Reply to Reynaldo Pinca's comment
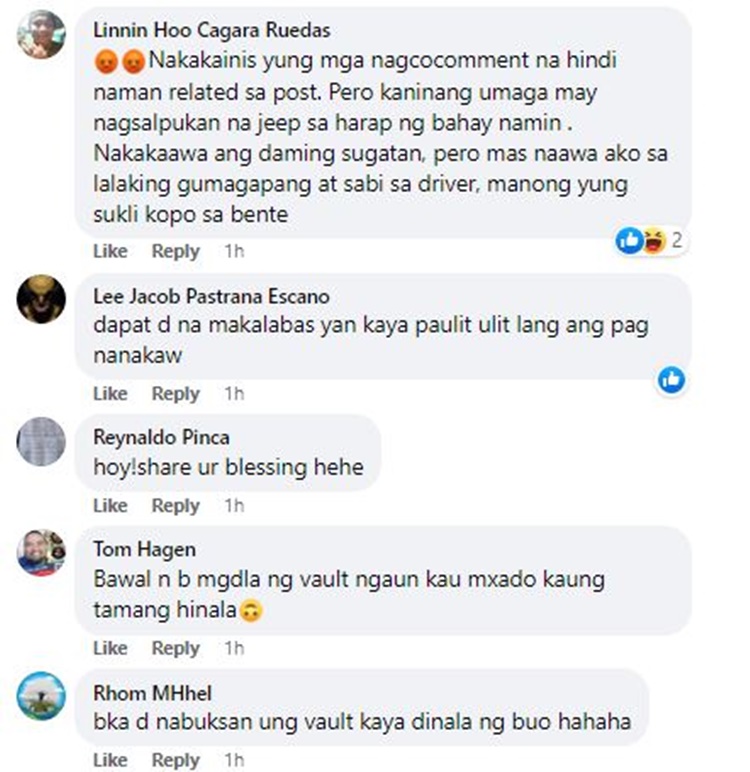 (176, 505)
